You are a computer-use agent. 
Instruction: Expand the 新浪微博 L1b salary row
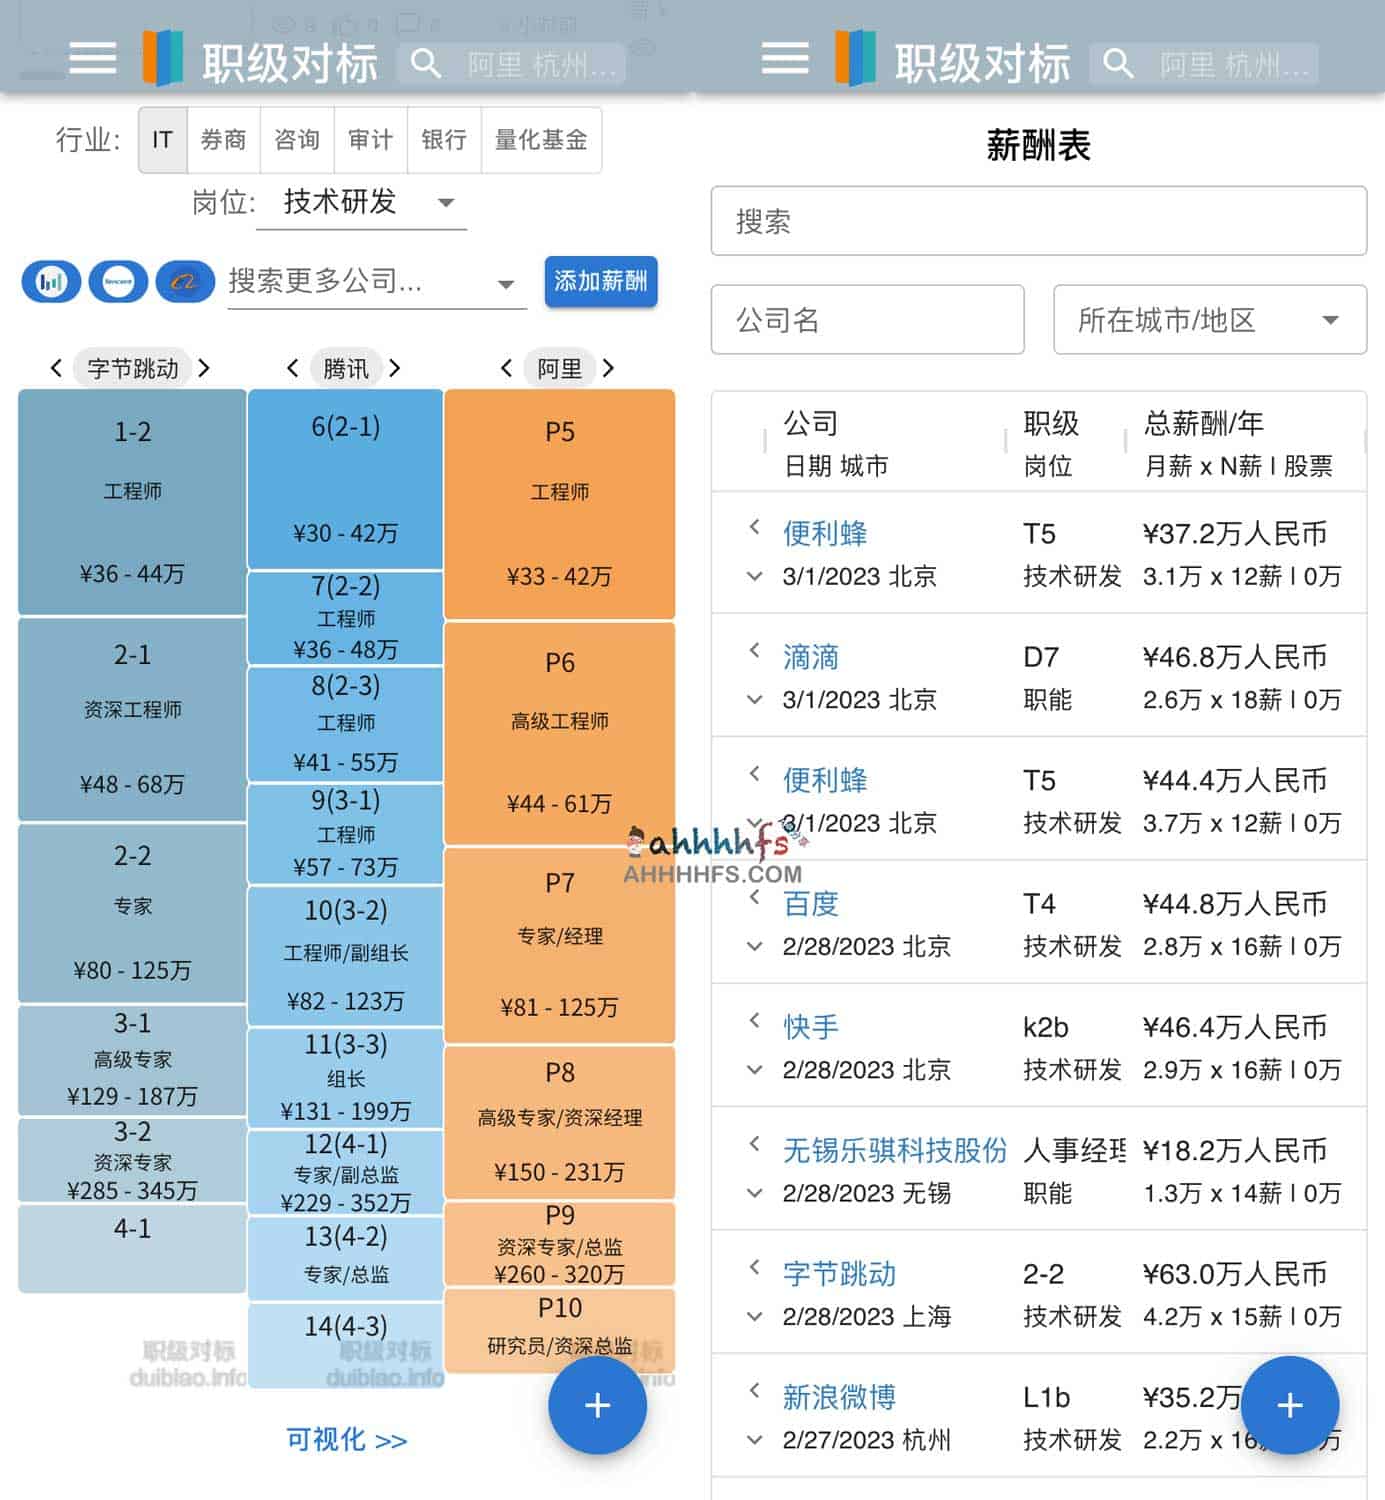click(x=755, y=1440)
